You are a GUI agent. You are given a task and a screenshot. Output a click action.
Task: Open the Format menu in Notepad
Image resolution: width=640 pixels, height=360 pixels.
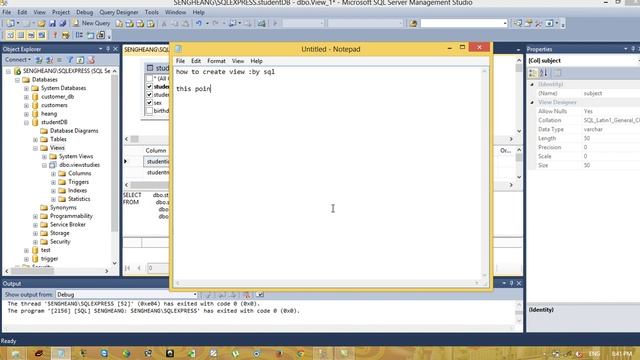(216, 61)
